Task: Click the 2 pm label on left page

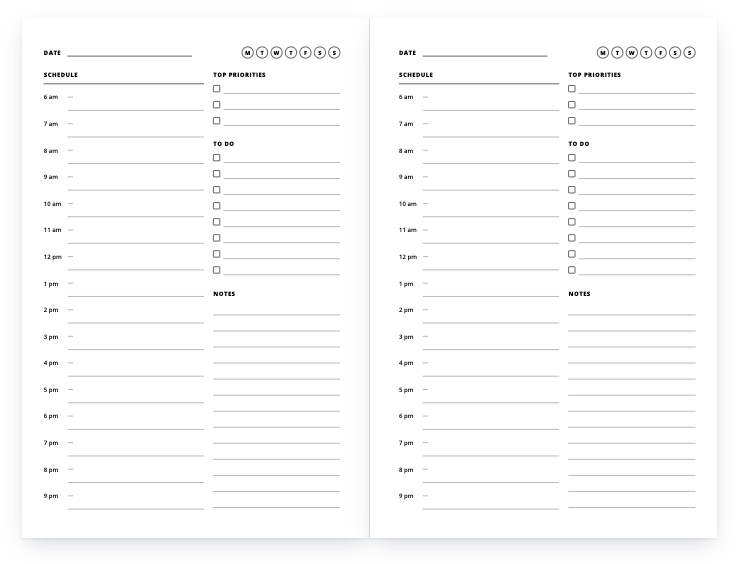Action: 51,310
